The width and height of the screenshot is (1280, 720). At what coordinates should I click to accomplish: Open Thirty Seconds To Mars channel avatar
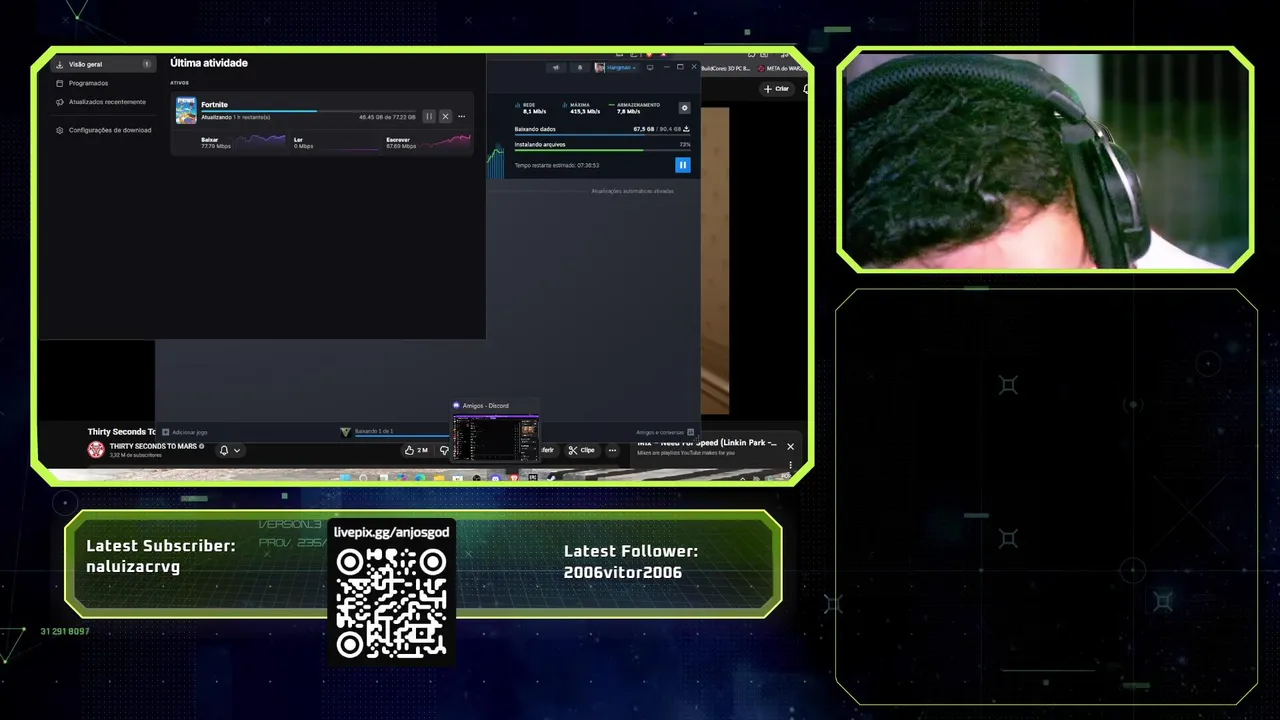tap(96, 450)
